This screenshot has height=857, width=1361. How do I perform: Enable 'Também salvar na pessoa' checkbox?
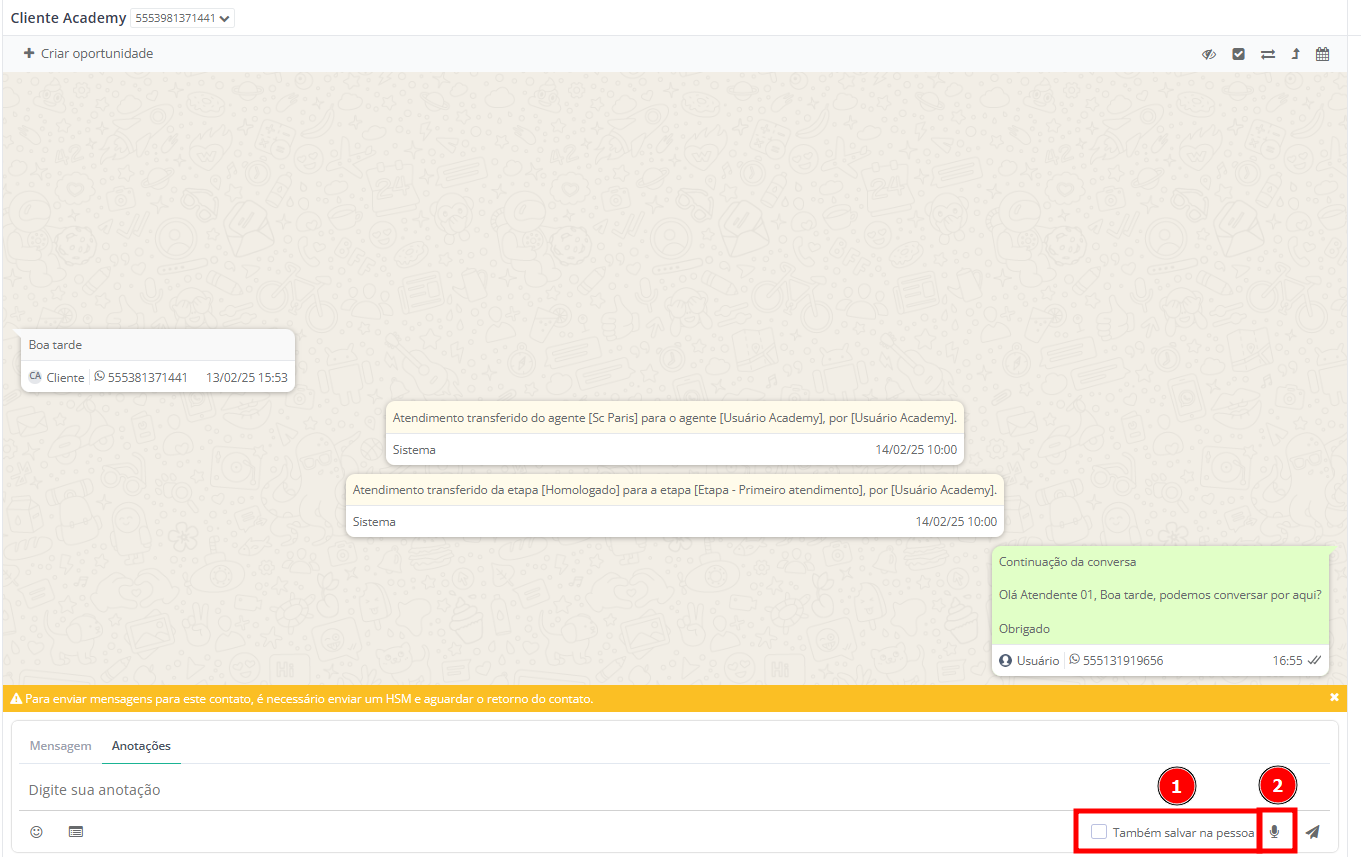tap(1099, 832)
